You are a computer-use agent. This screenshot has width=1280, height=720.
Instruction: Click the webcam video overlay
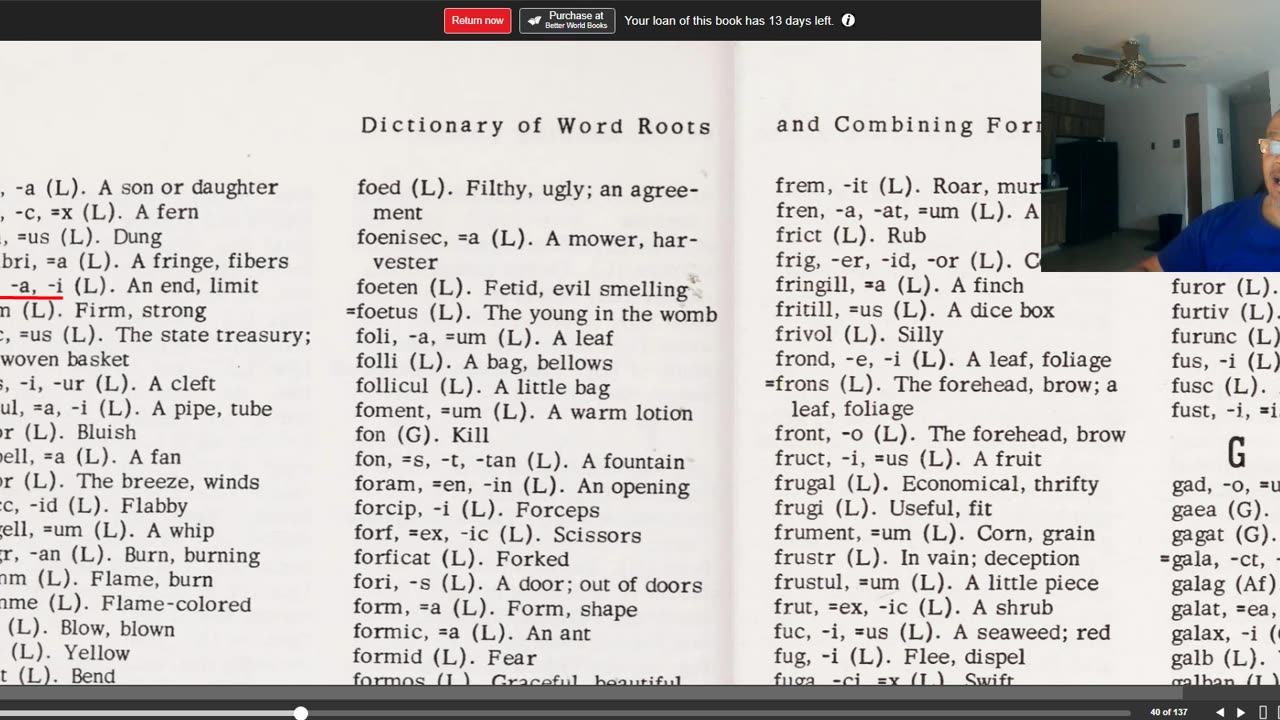click(1160, 136)
